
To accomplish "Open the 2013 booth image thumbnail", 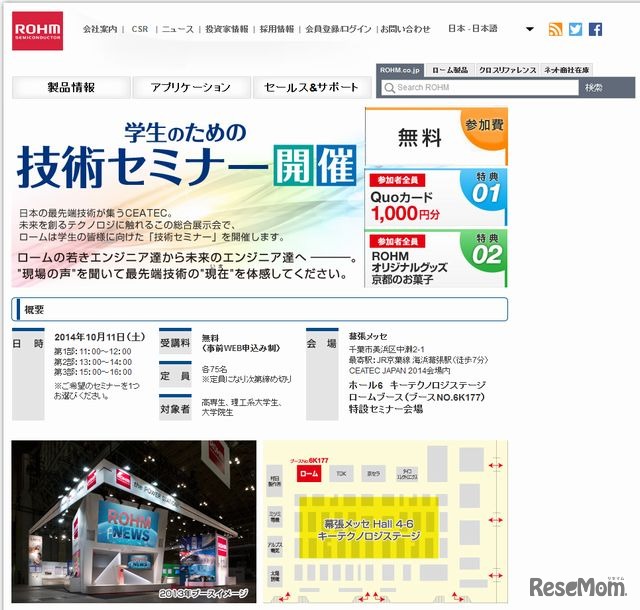I will (x=134, y=521).
